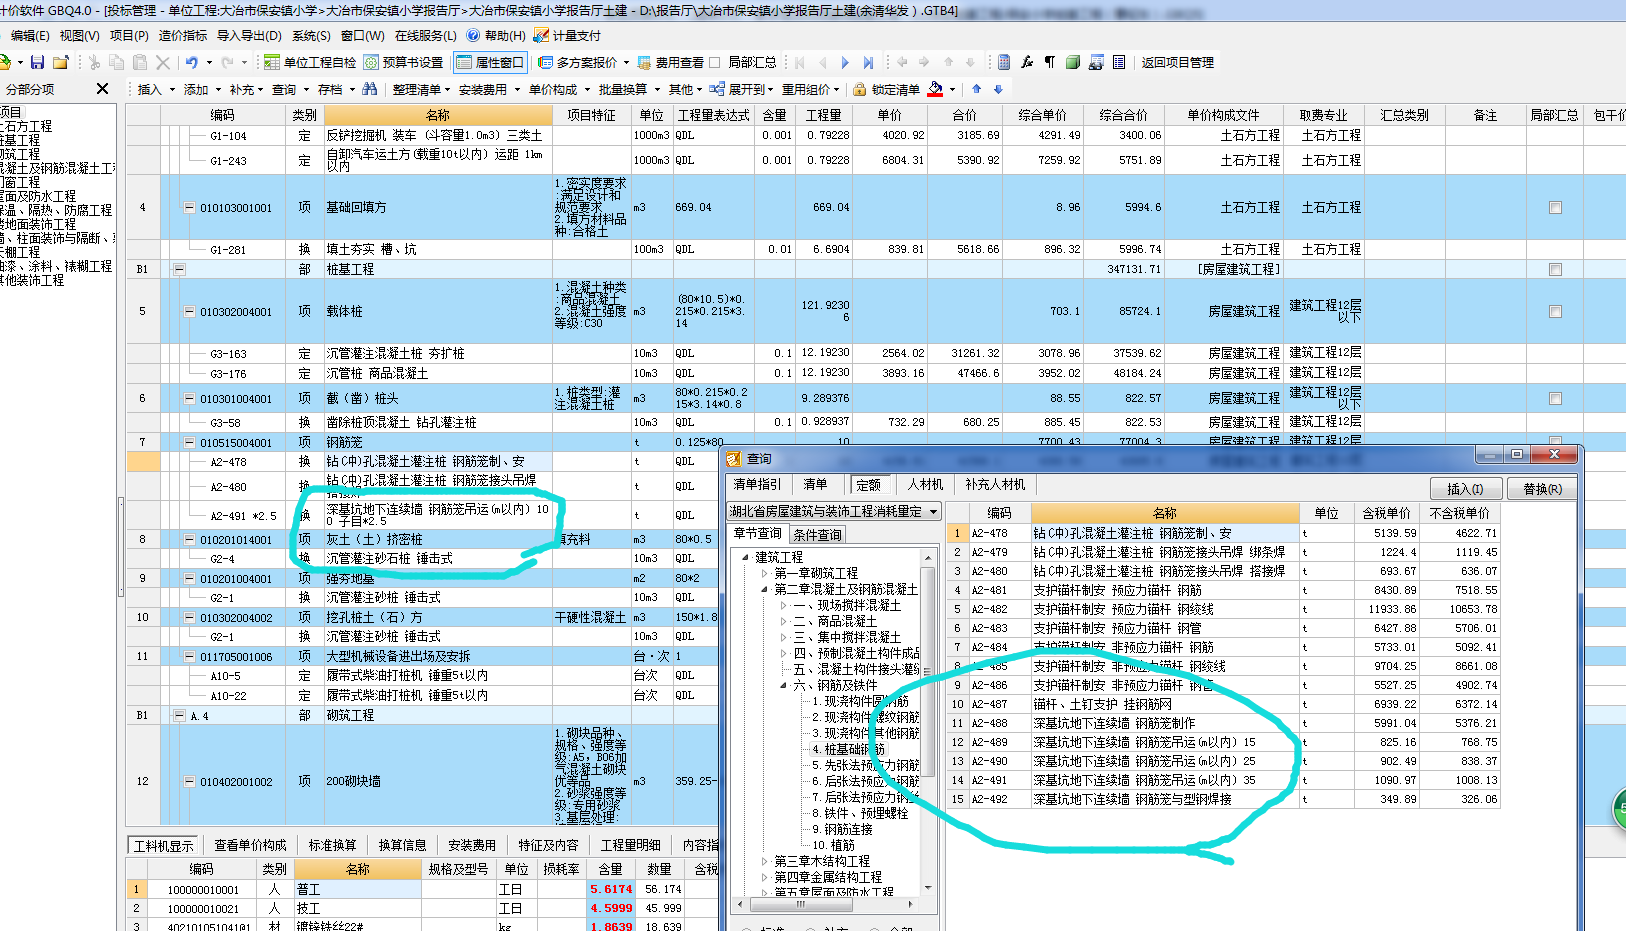Select 标准换算 bottom tab
Image resolution: width=1626 pixels, height=931 pixels.
point(332,845)
